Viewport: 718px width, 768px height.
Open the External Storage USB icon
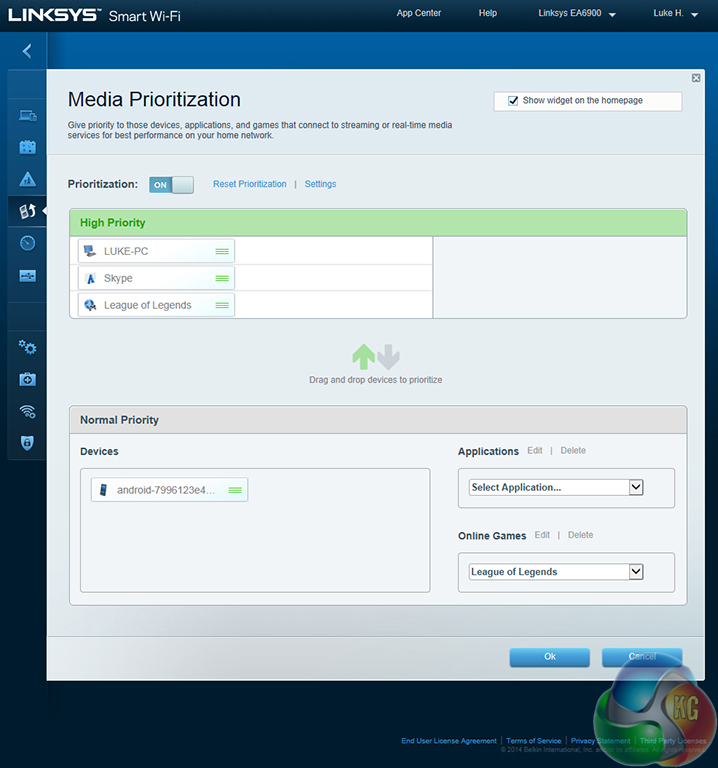27,276
